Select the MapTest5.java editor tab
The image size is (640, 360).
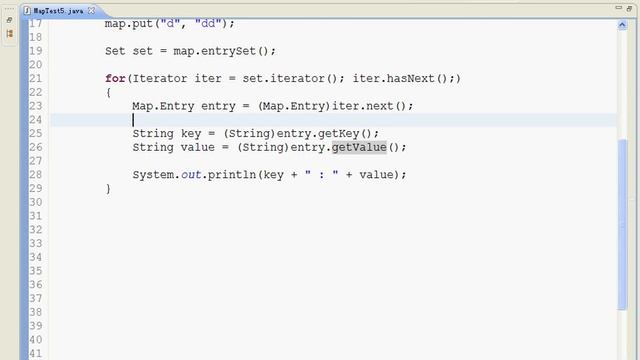coord(58,11)
